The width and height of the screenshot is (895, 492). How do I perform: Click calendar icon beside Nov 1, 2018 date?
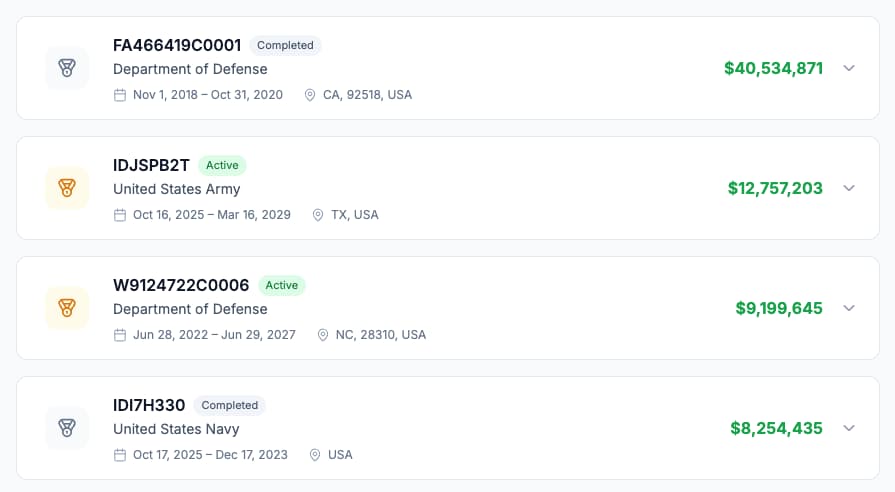coord(120,95)
